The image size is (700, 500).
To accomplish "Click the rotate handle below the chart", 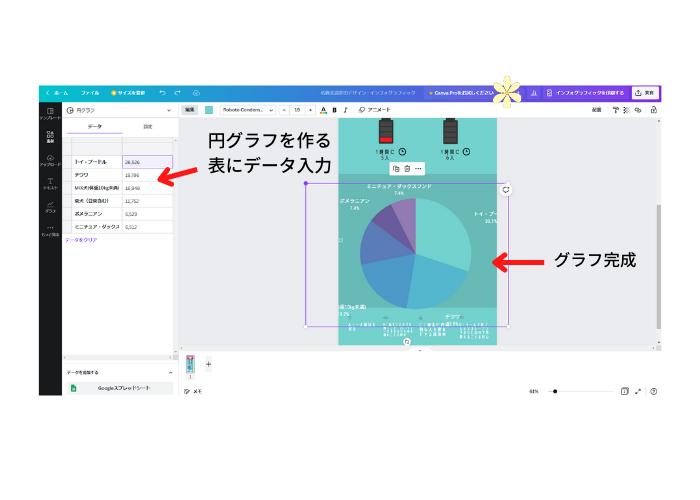I will (x=407, y=342).
